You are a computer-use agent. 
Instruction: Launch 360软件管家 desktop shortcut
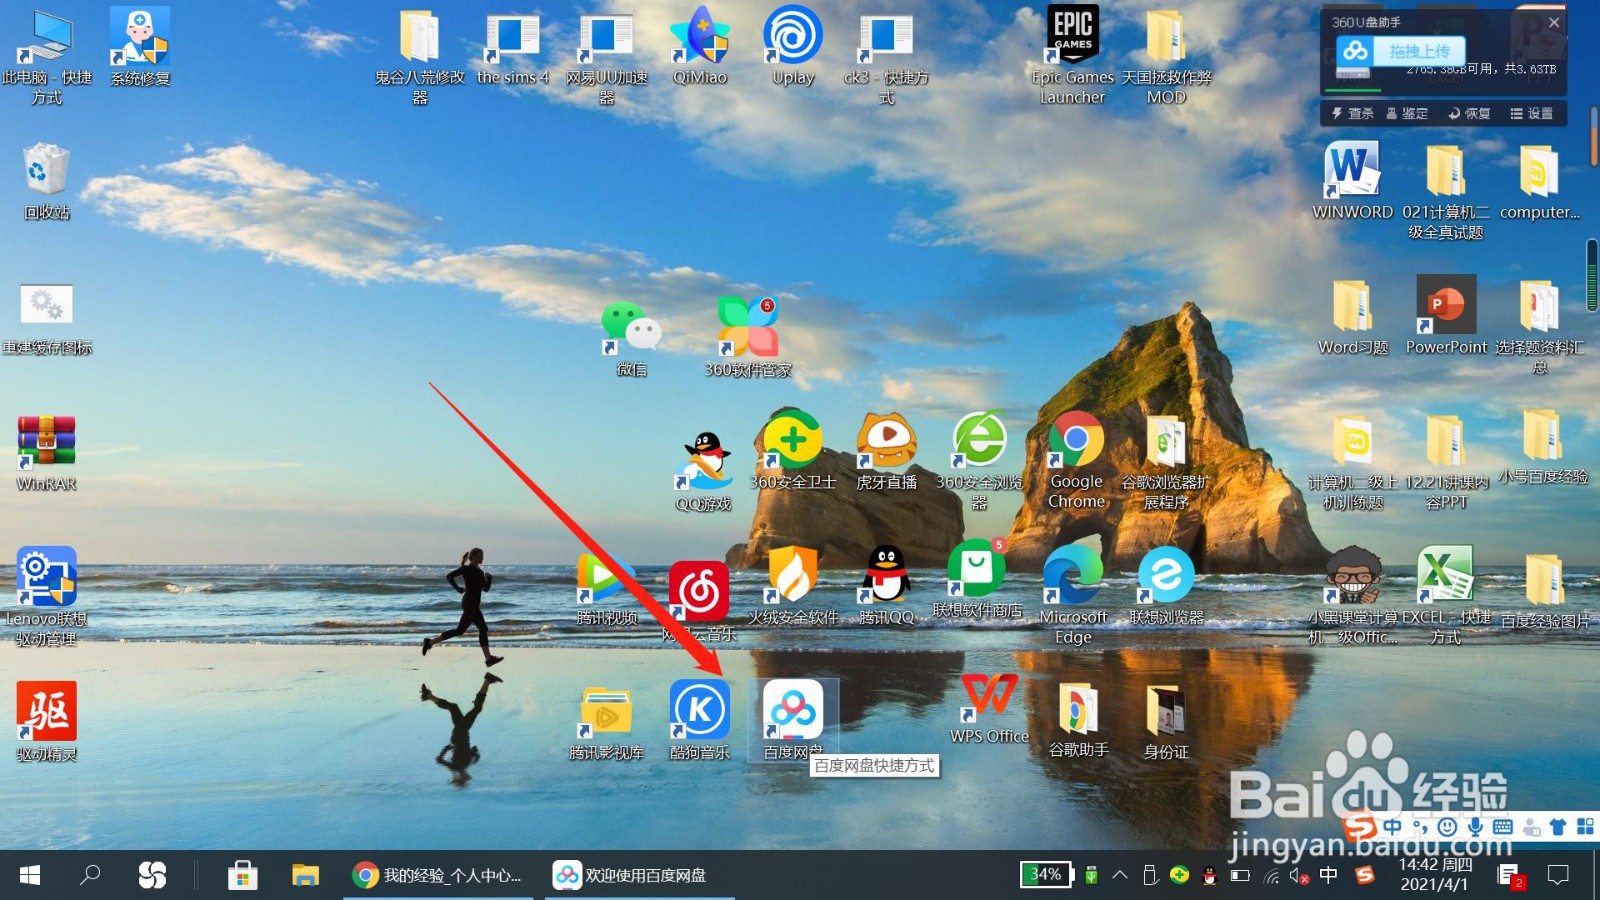[747, 338]
